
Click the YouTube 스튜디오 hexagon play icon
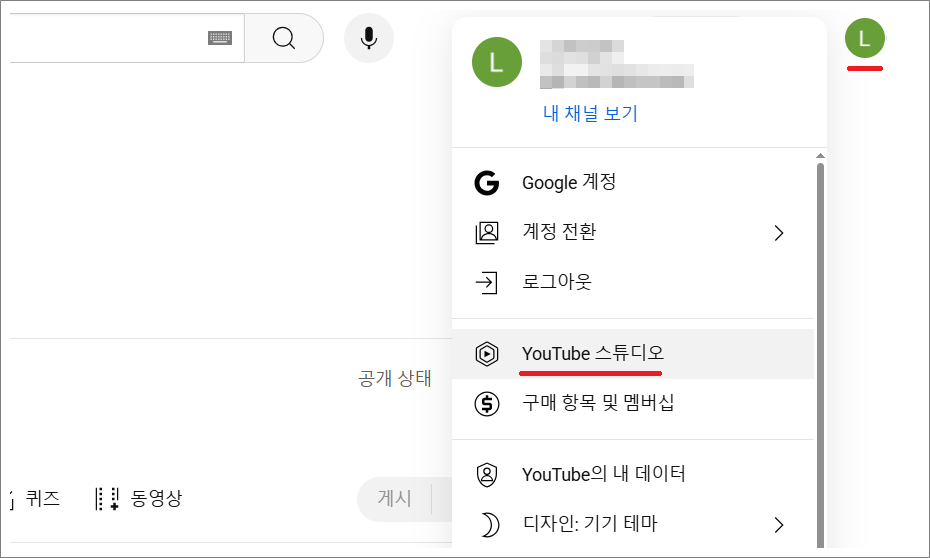point(487,354)
